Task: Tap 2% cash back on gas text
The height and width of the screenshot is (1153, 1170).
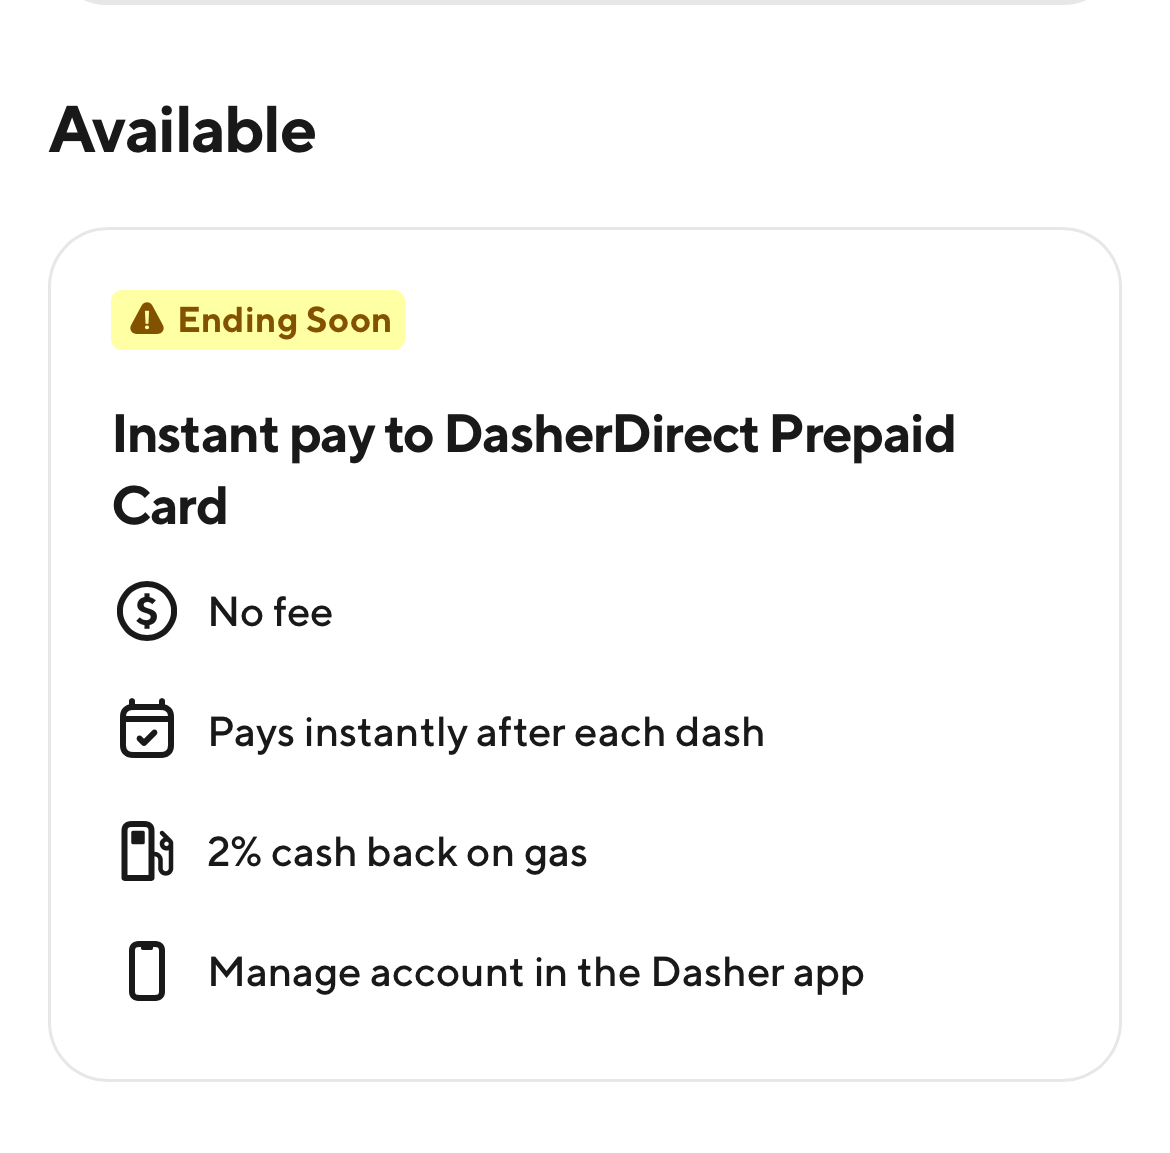Action: [x=397, y=853]
